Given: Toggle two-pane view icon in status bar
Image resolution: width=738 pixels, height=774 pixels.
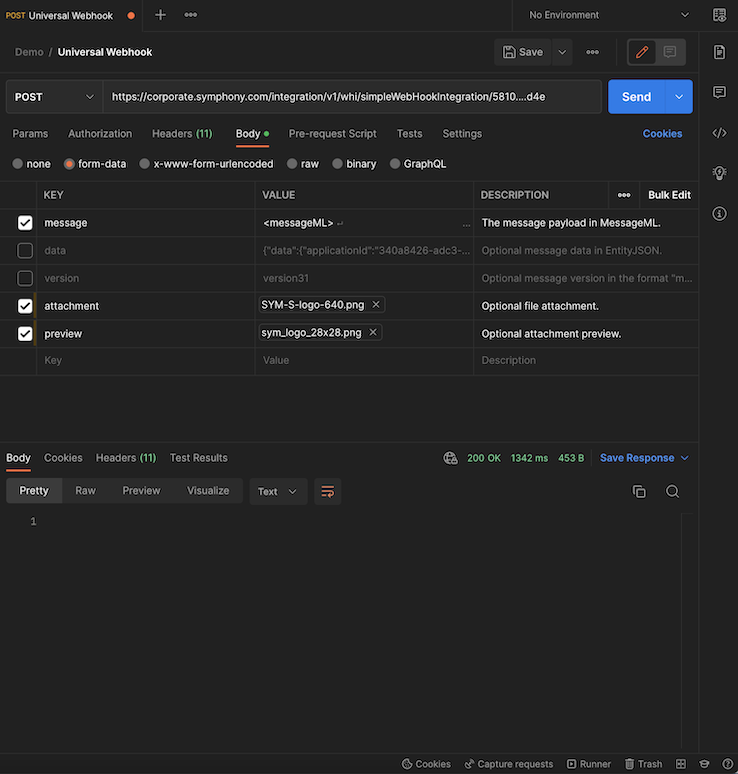Looking at the screenshot, I should pyautogui.click(x=681, y=764).
